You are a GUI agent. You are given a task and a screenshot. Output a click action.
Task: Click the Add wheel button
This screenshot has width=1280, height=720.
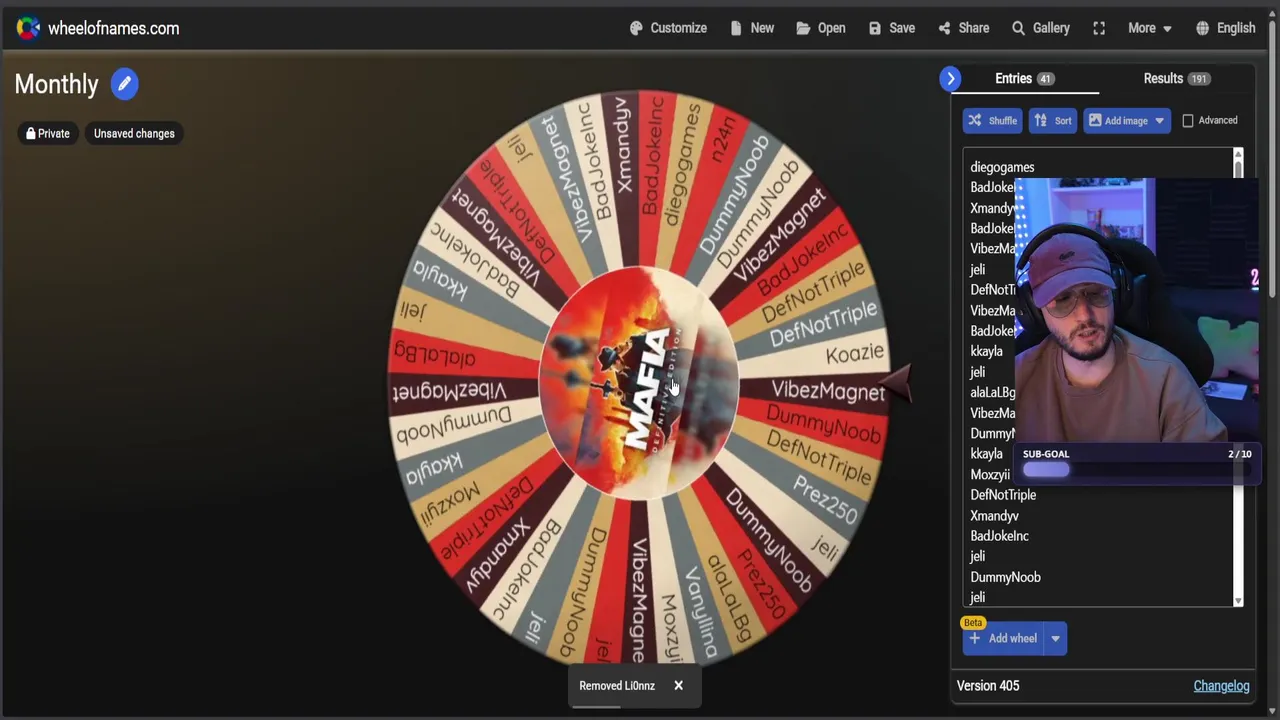(1003, 638)
